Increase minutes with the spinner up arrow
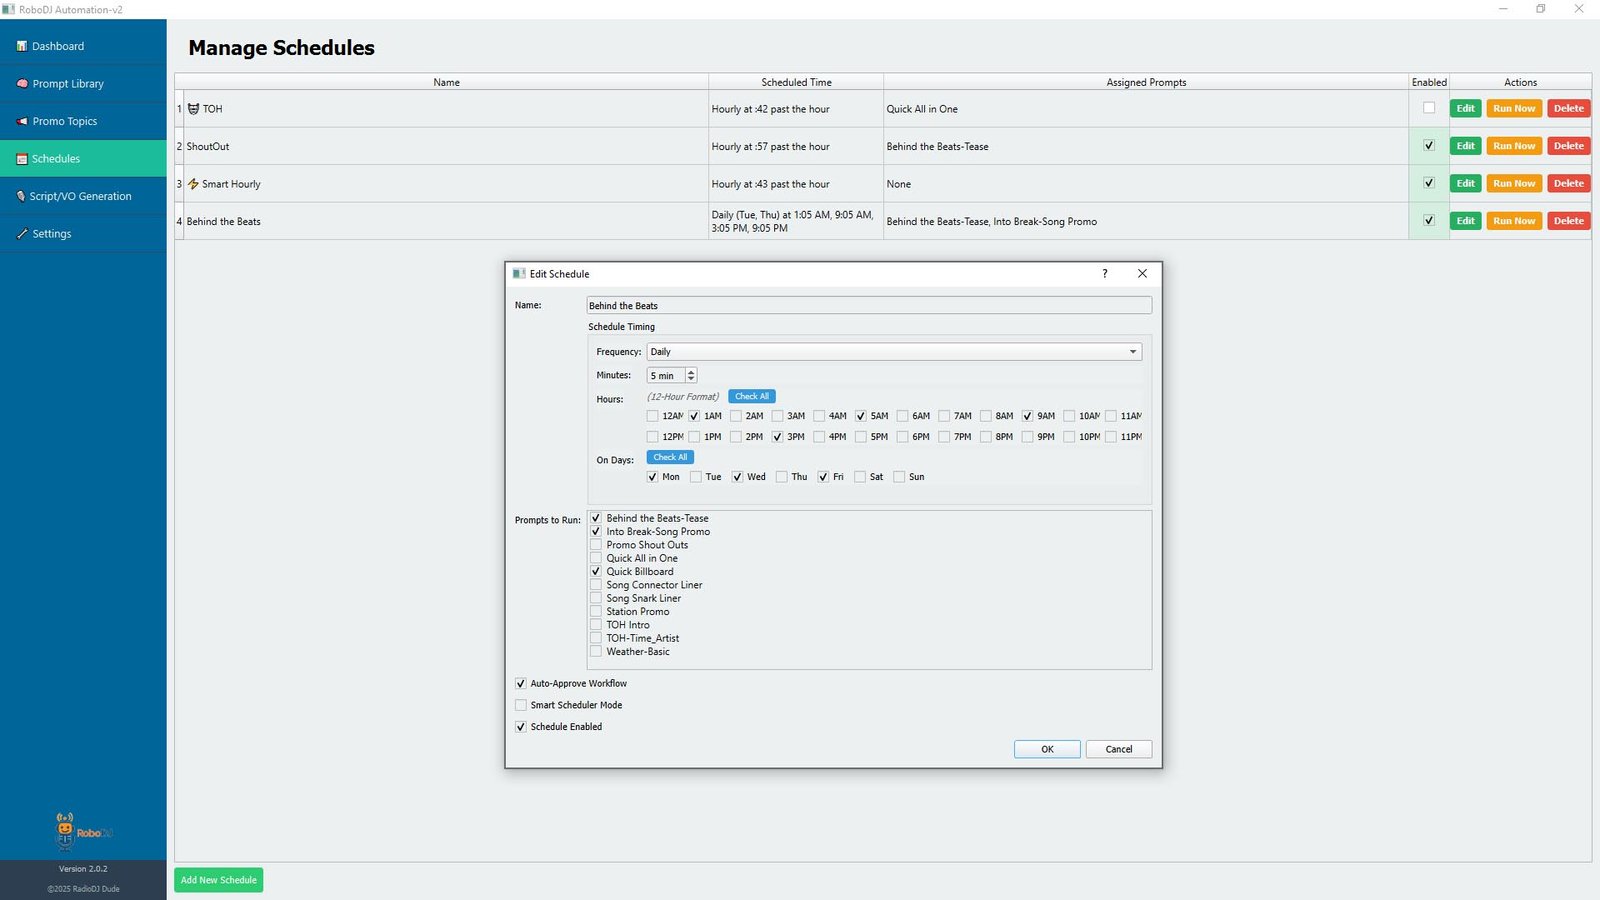The height and width of the screenshot is (900, 1600). 691,372
